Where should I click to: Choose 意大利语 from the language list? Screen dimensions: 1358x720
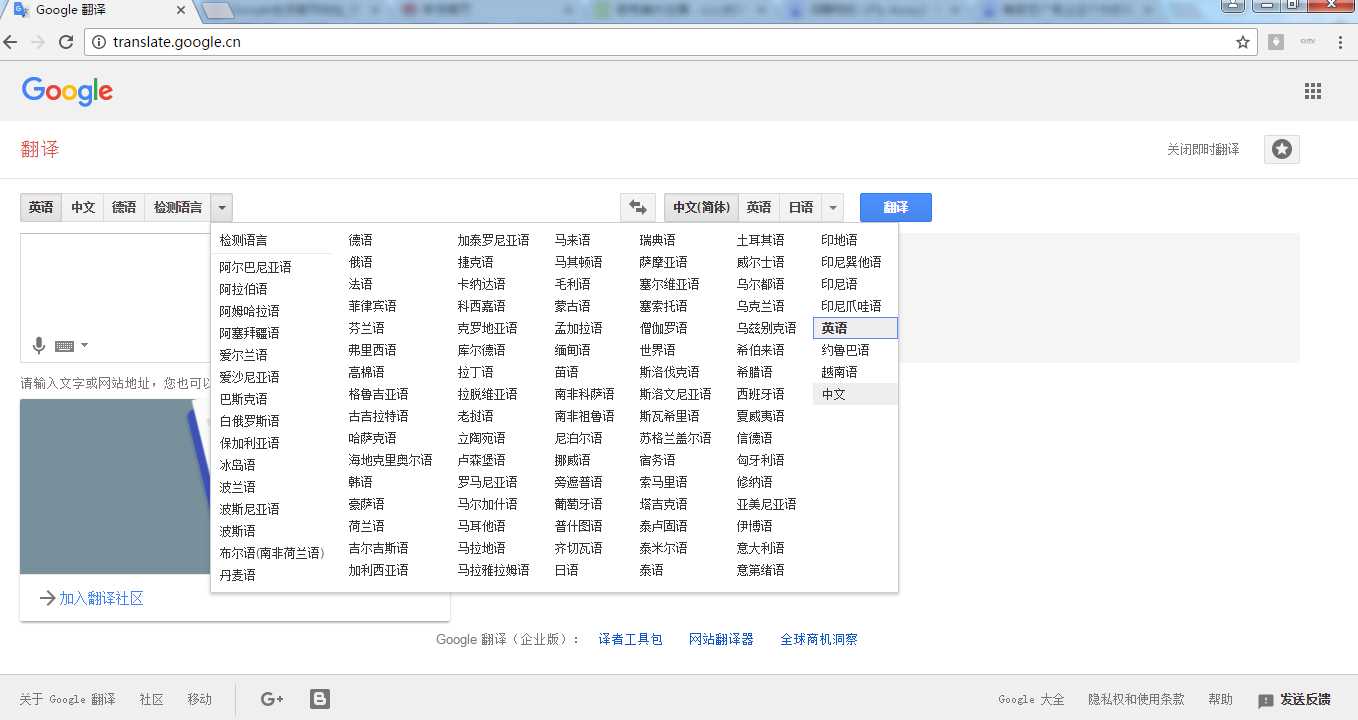pyautogui.click(x=761, y=548)
